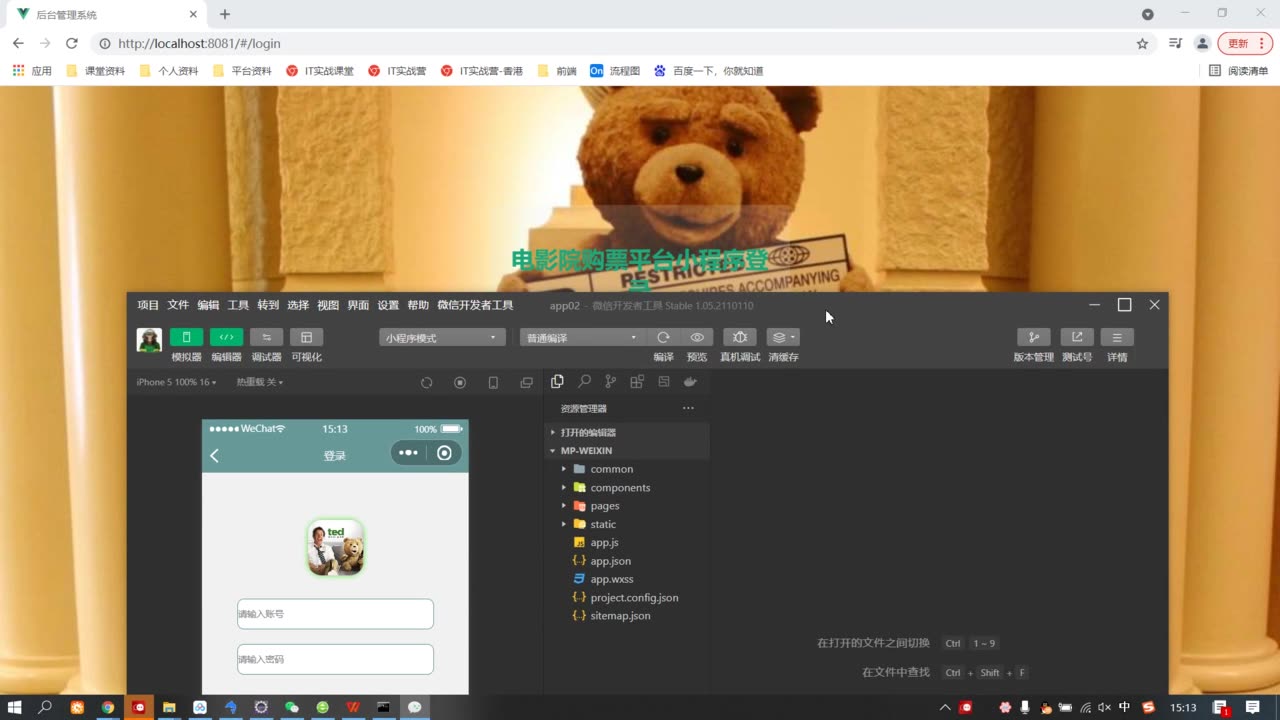This screenshot has width=1280, height=720.
Task: Open the 工具 menu
Action: click(238, 305)
